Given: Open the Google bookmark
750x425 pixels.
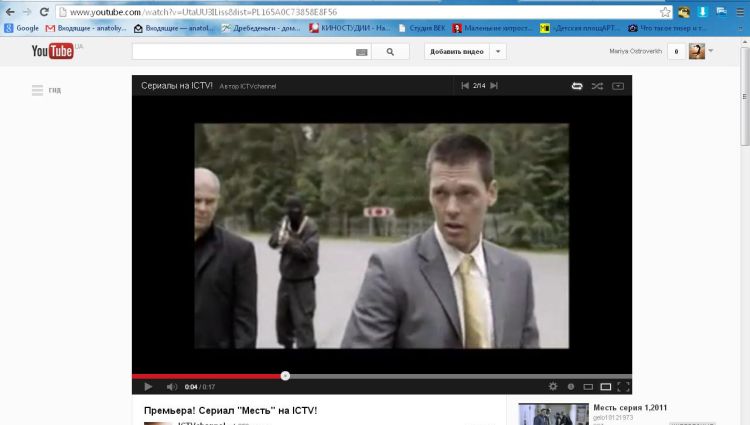Looking at the screenshot, I should tap(22, 28).
